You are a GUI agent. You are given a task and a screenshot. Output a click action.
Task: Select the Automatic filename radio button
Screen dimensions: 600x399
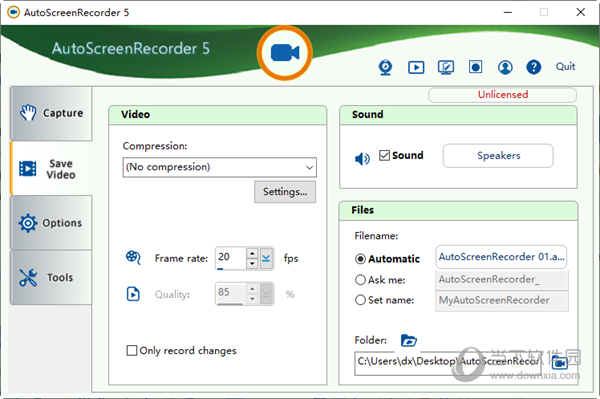coord(360,259)
